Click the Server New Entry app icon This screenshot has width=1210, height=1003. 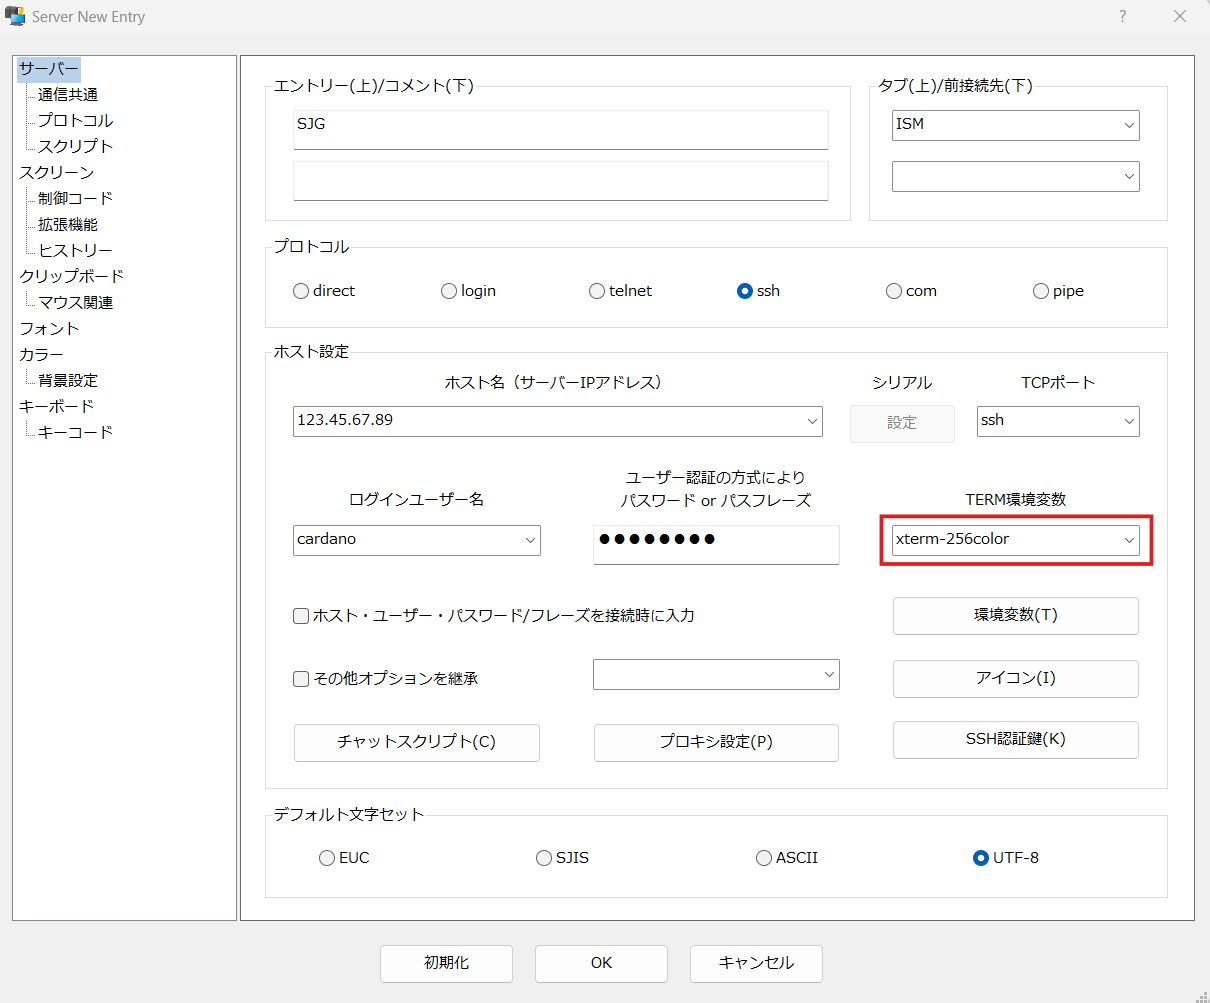coord(16,17)
